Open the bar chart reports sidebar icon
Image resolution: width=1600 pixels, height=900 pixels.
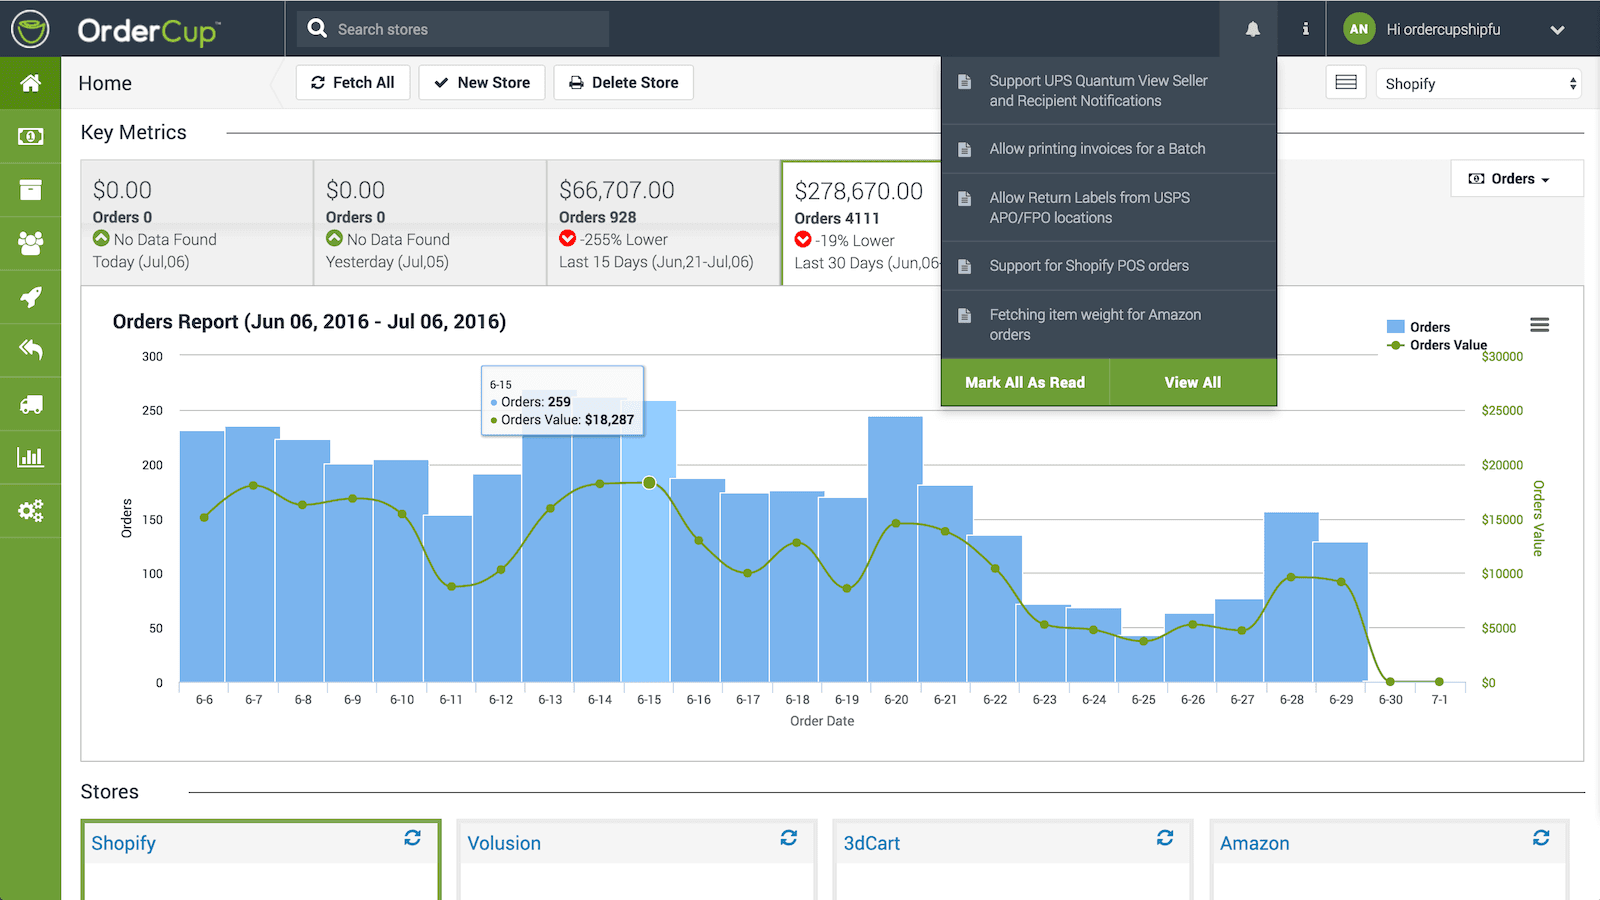coord(31,457)
